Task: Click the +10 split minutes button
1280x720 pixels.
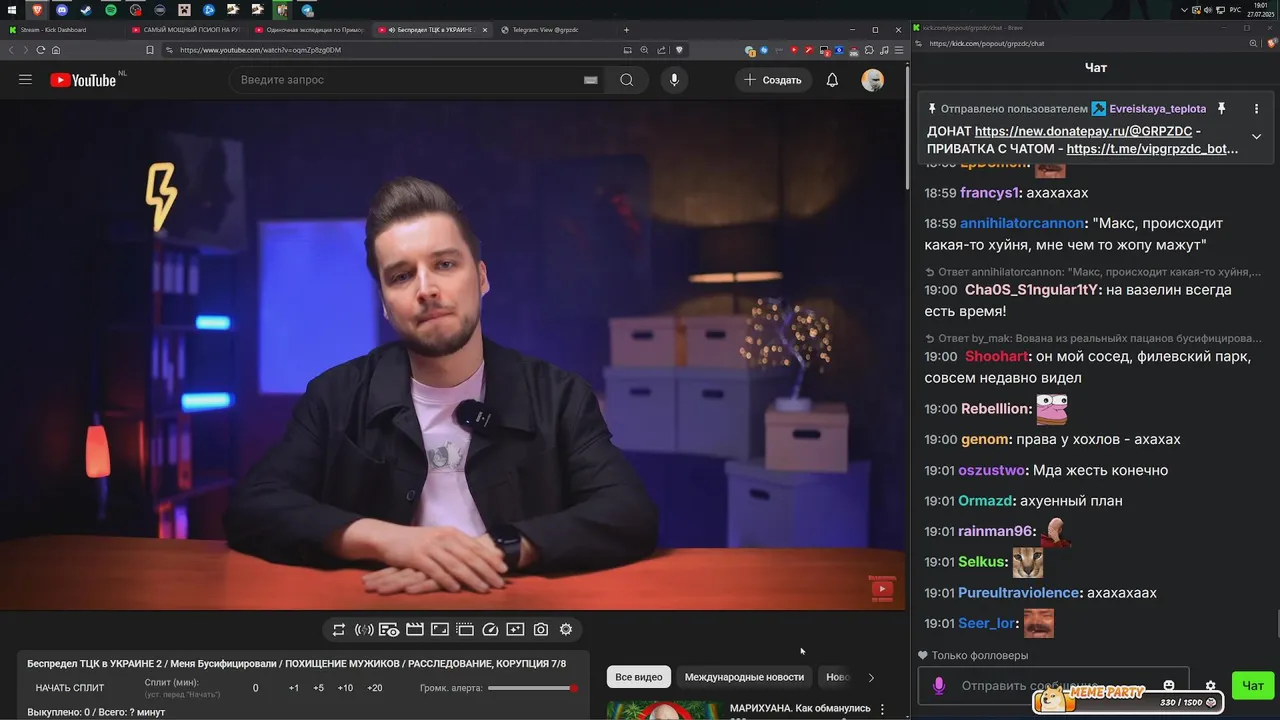Action: click(345, 688)
